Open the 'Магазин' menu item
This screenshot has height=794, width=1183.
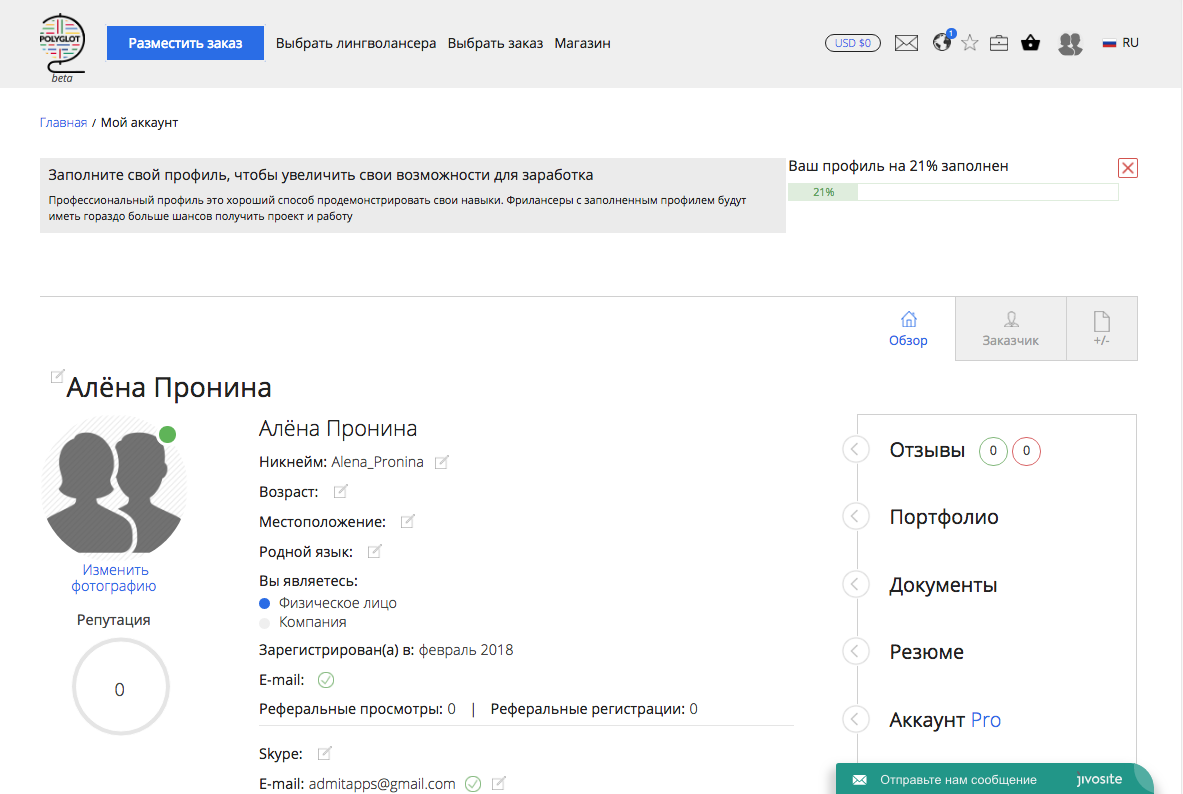click(582, 43)
